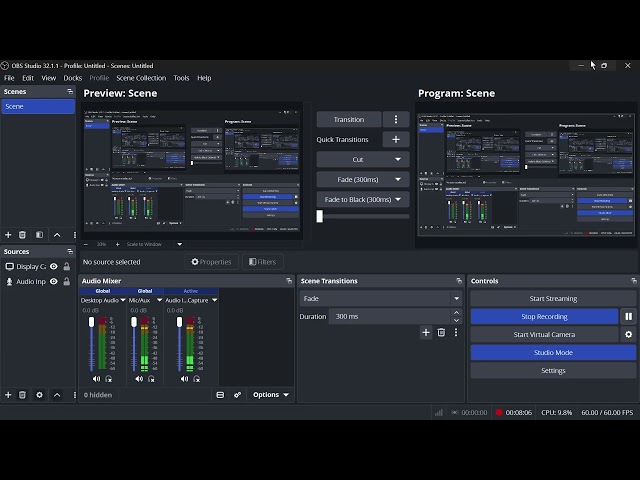Viewport: 640px width, 480px height.
Task: Click Desktop Audio volume fader
Action: click(x=91, y=322)
